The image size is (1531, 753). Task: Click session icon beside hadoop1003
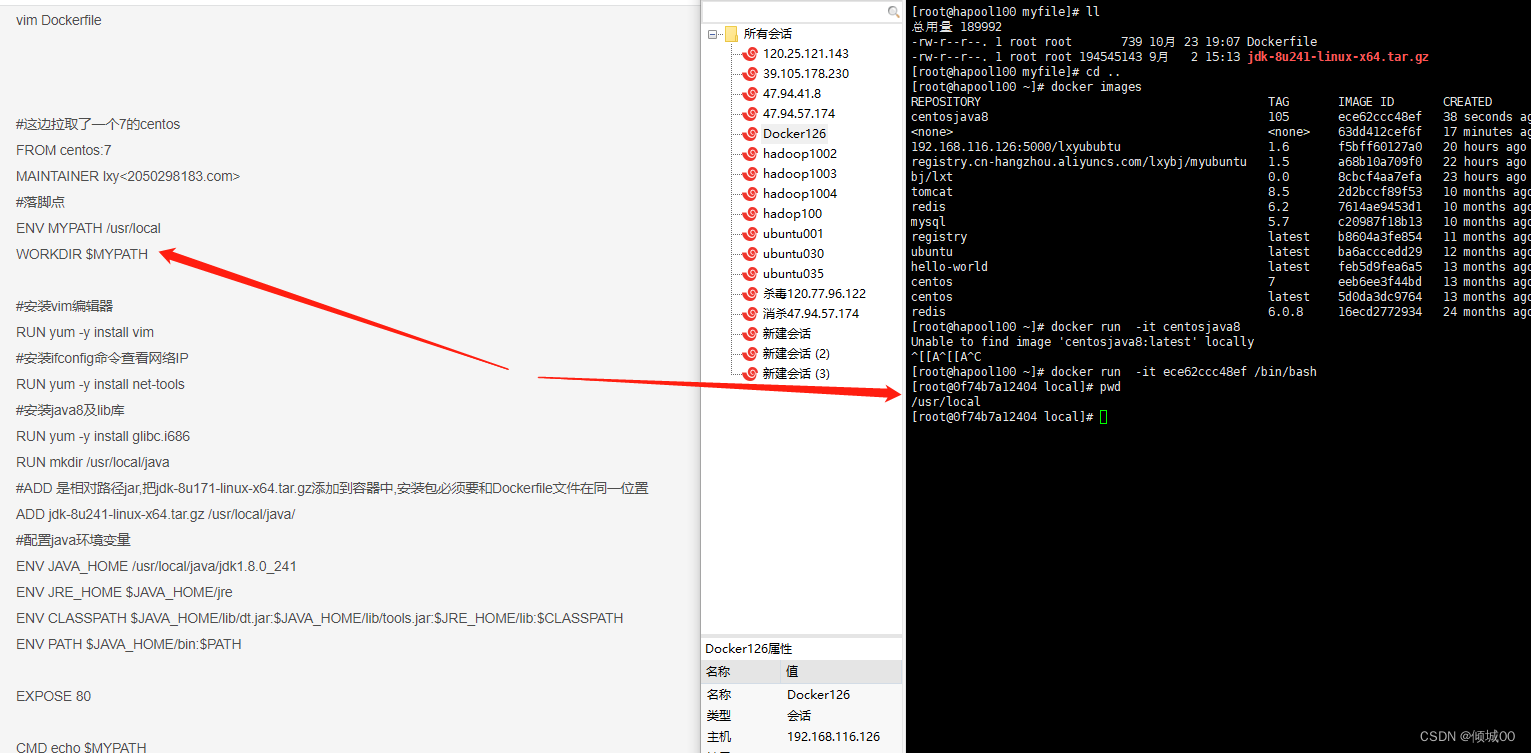pyautogui.click(x=750, y=174)
